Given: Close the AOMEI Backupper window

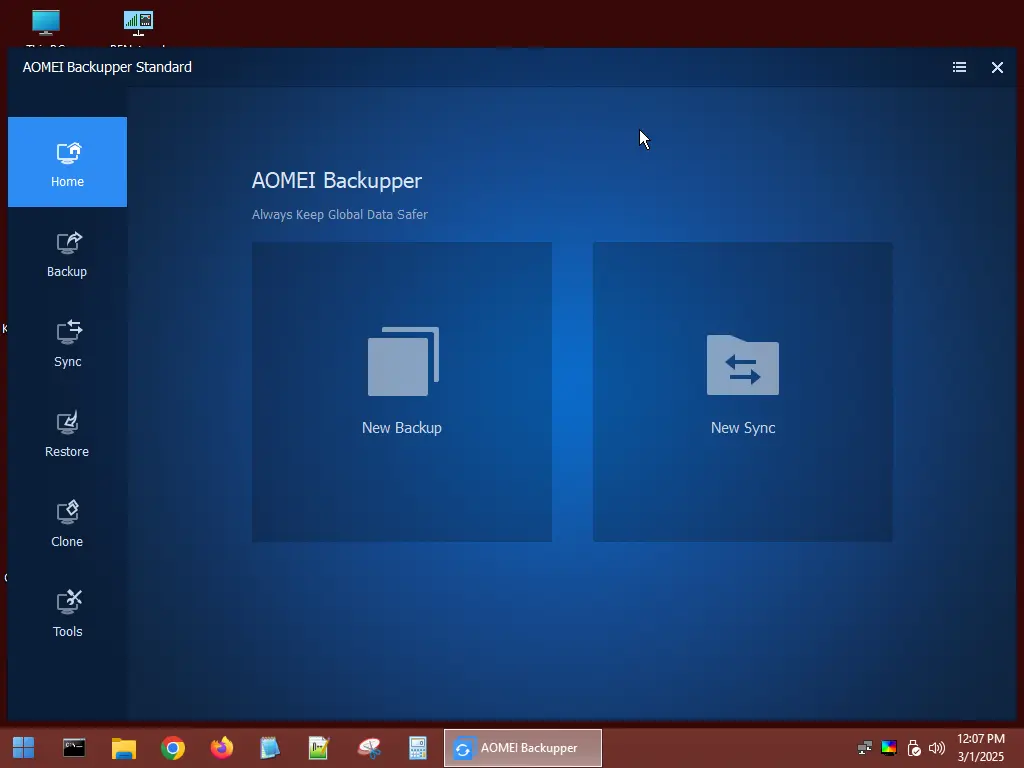Looking at the screenshot, I should click(x=997, y=67).
